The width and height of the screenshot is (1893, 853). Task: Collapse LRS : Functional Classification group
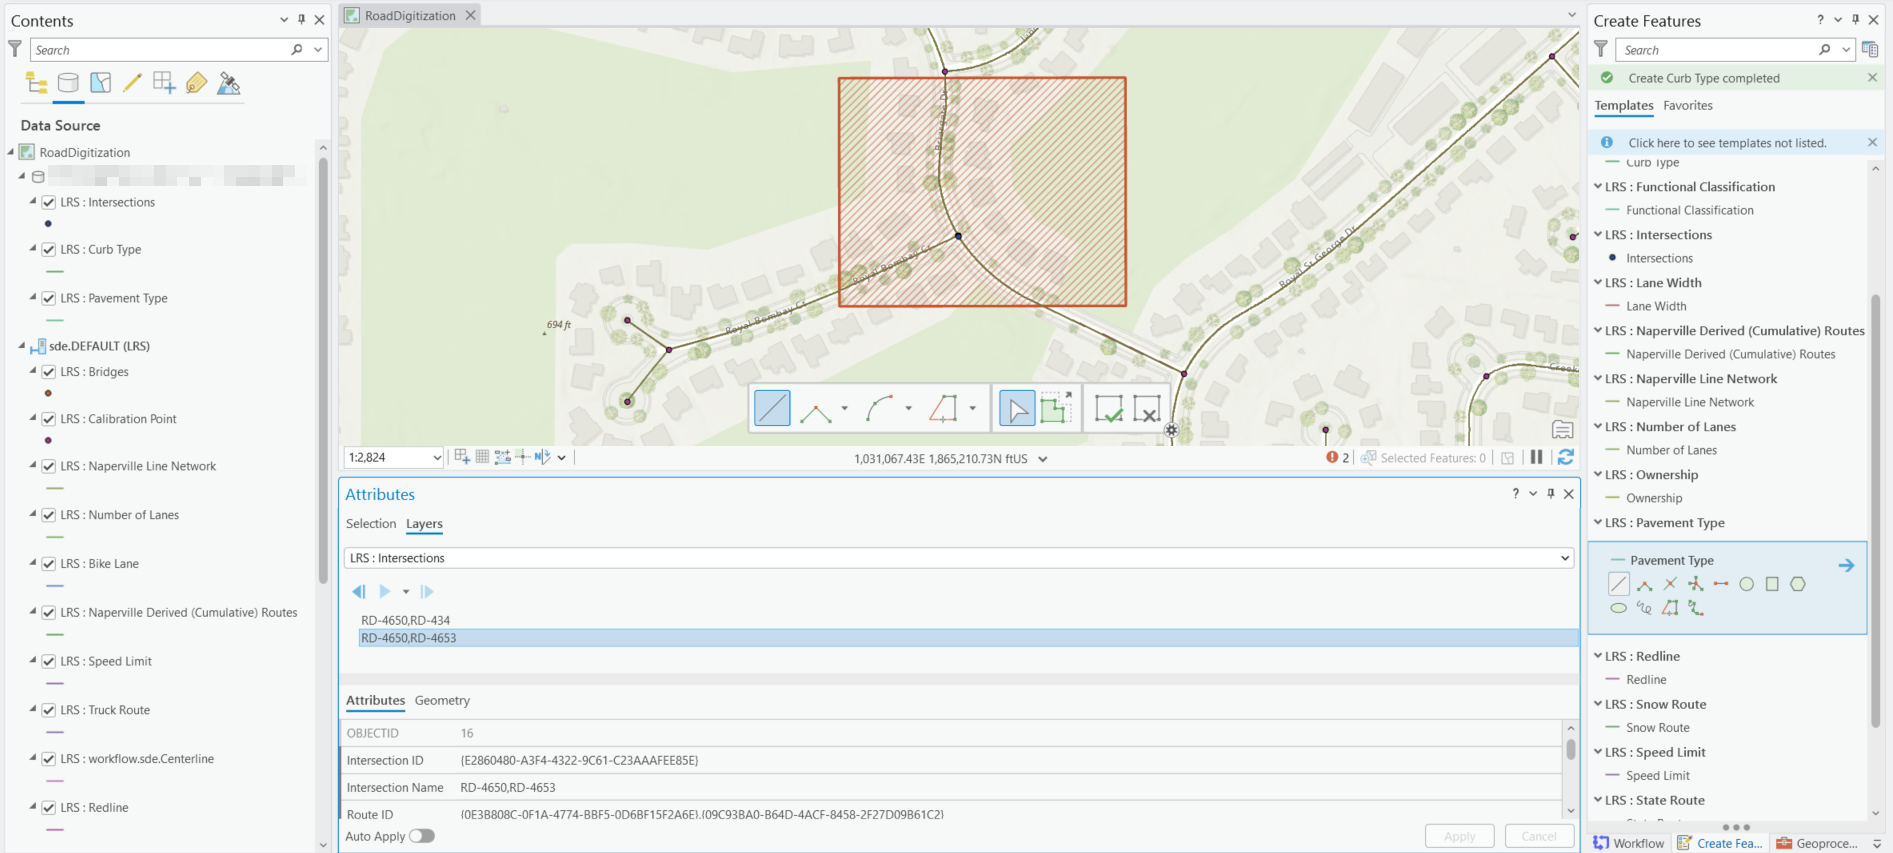pos(1598,186)
